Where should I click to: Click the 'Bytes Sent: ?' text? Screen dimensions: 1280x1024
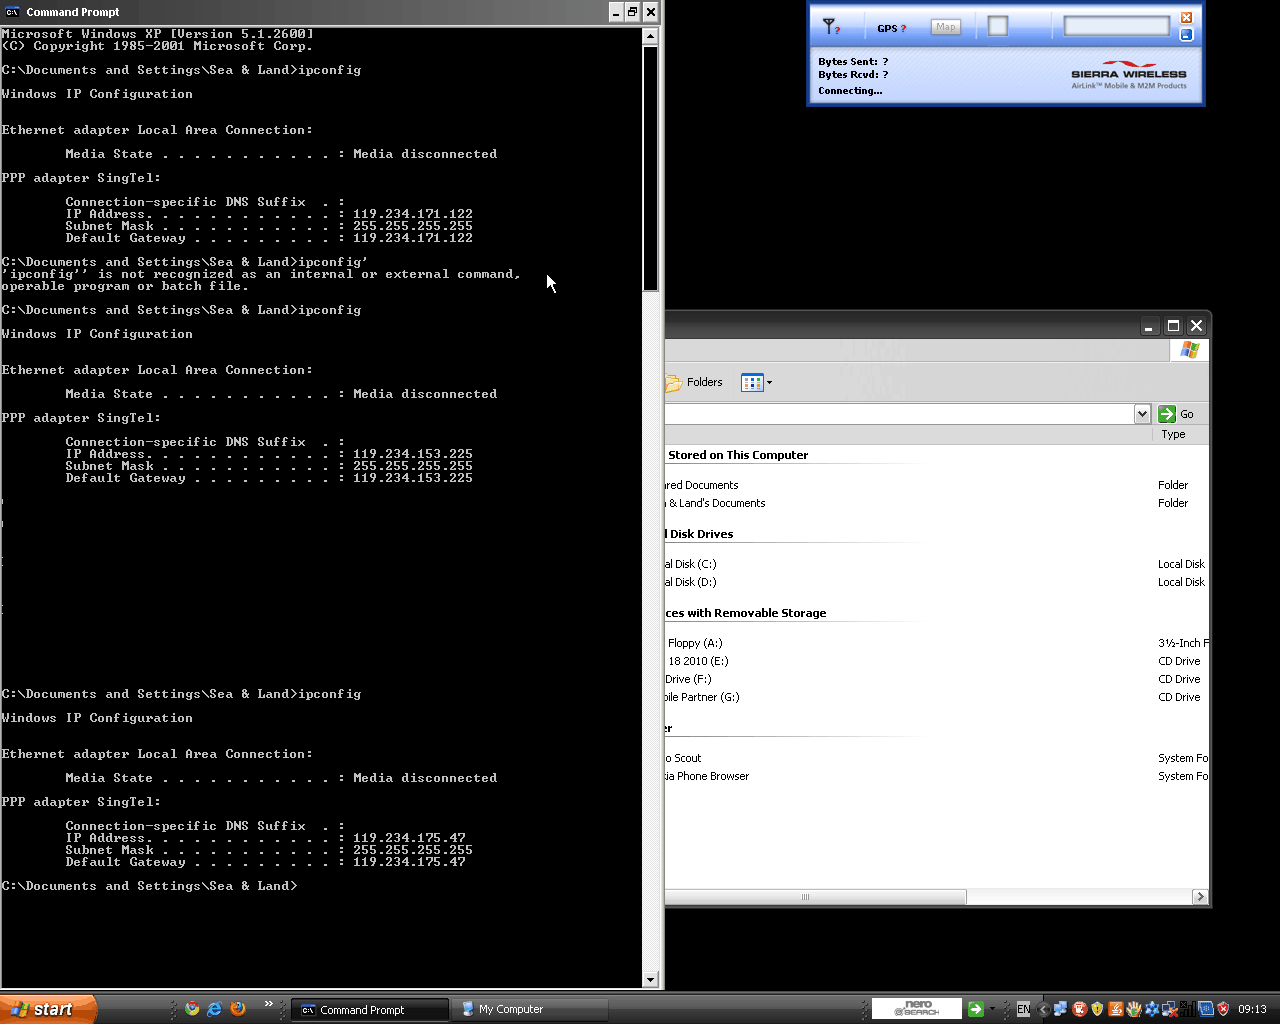[853, 62]
